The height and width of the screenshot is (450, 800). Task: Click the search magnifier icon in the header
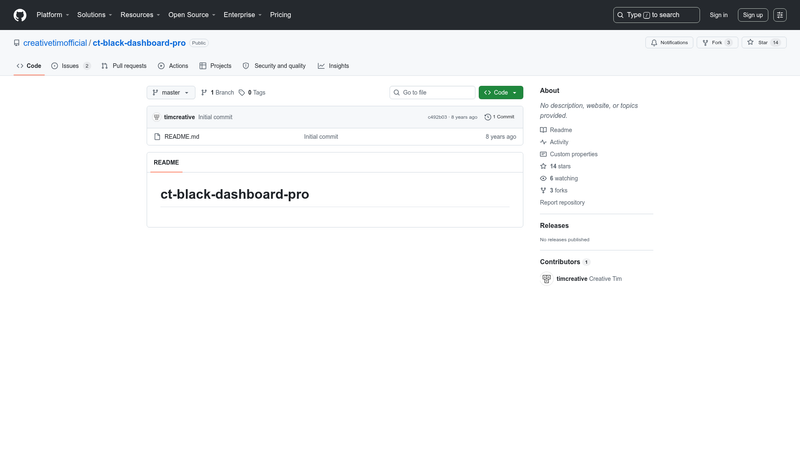pos(620,15)
